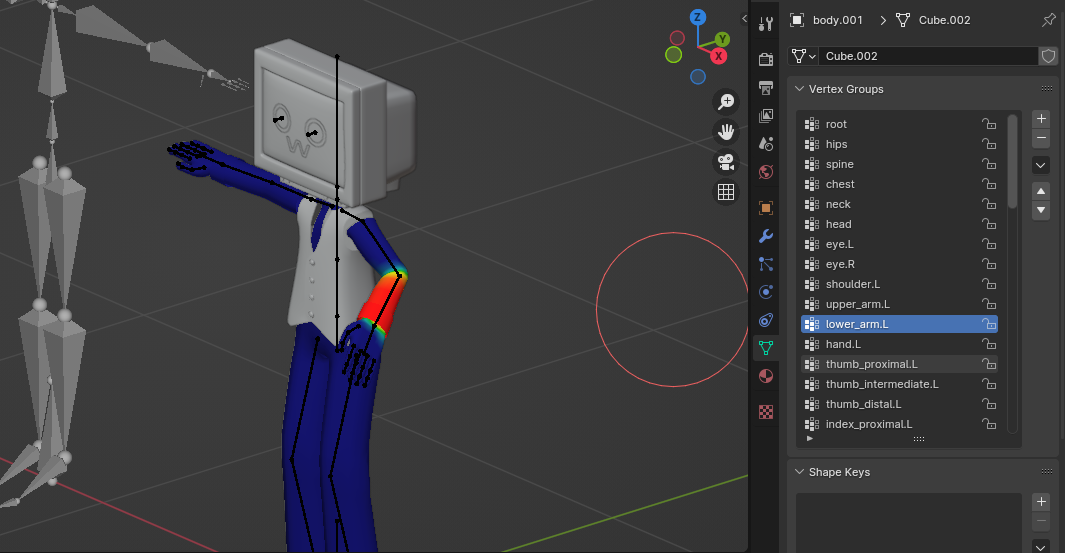Toggle lock on hand.L vertex group
The width and height of the screenshot is (1065, 553).
point(989,344)
